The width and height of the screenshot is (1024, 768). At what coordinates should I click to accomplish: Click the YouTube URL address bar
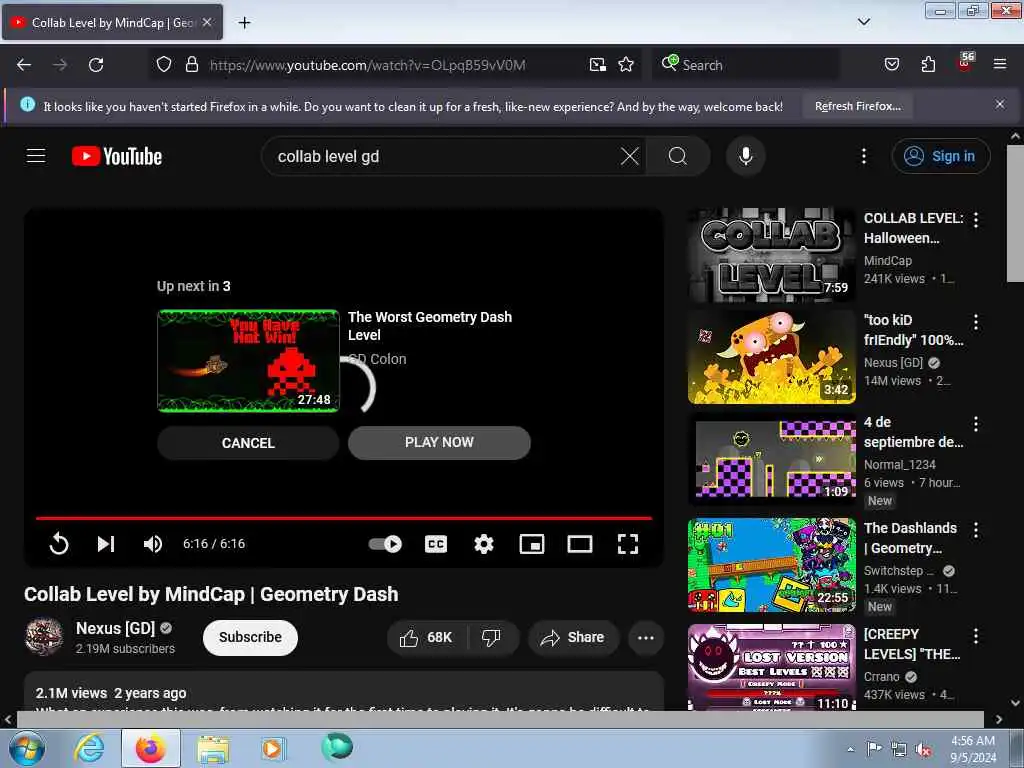(368, 65)
